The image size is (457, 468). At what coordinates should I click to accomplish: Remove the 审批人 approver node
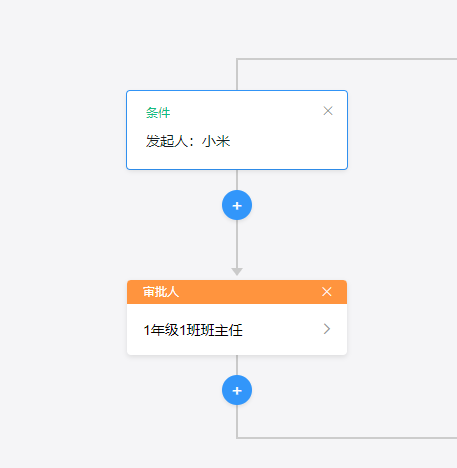click(327, 292)
